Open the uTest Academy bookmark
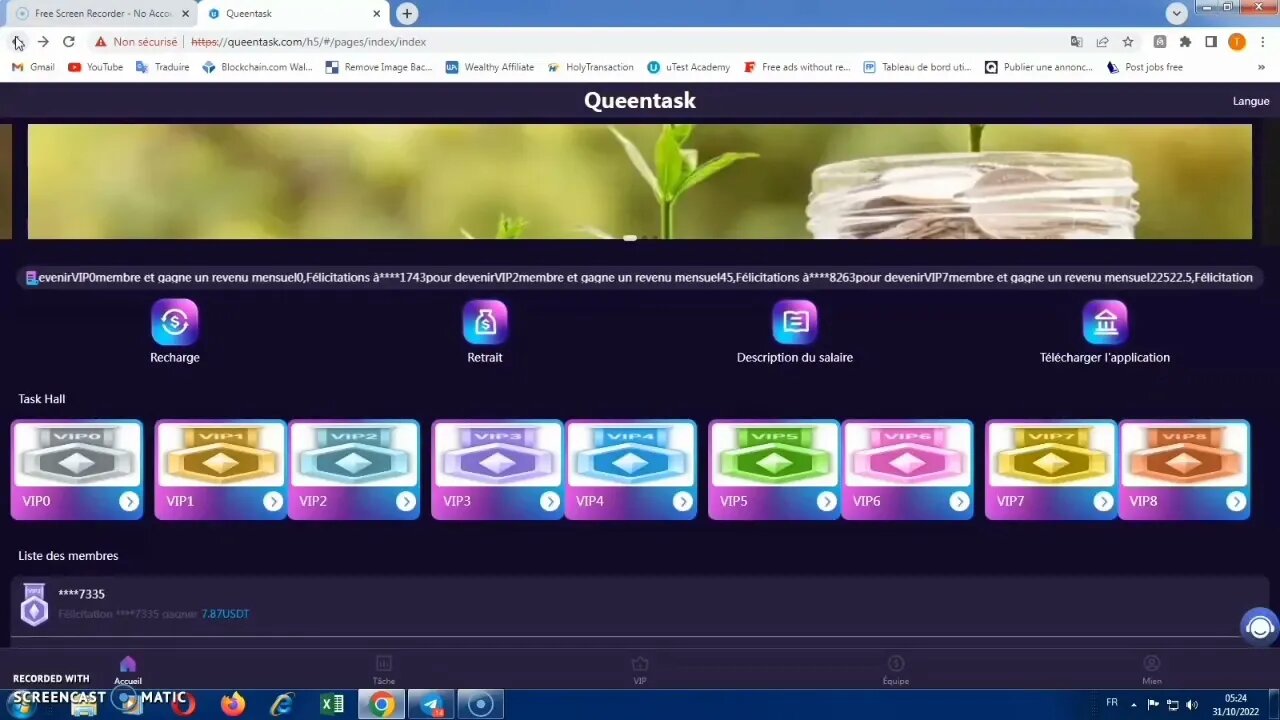 pos(688,67)
